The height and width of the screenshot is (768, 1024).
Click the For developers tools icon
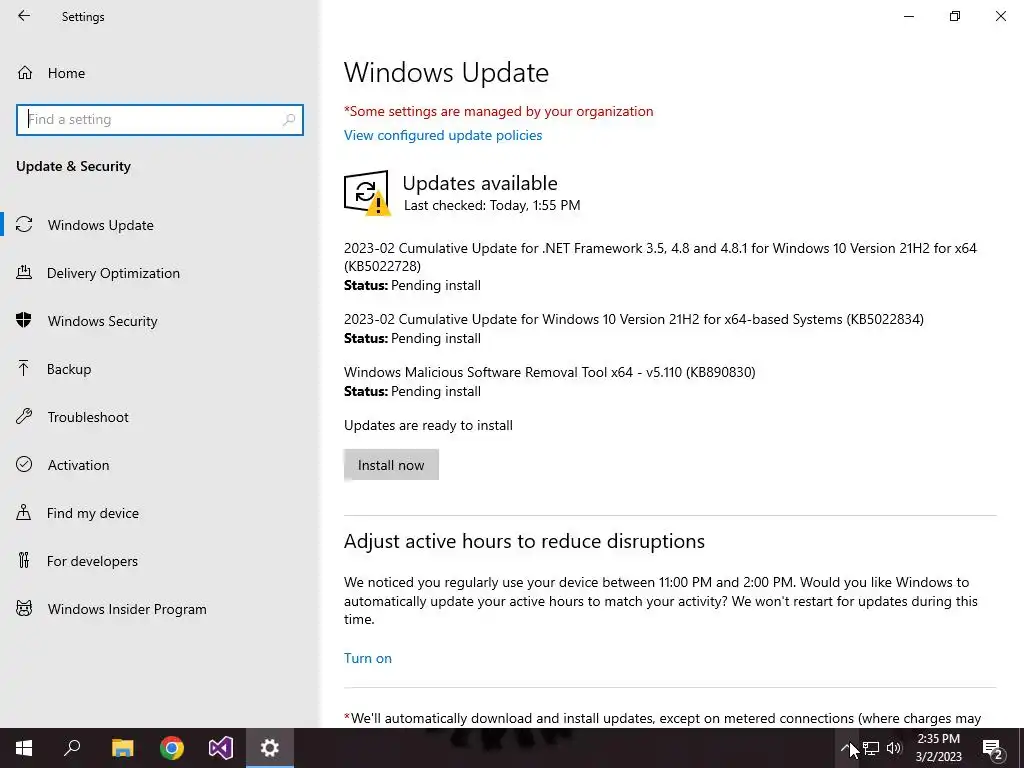click(24, 560)
